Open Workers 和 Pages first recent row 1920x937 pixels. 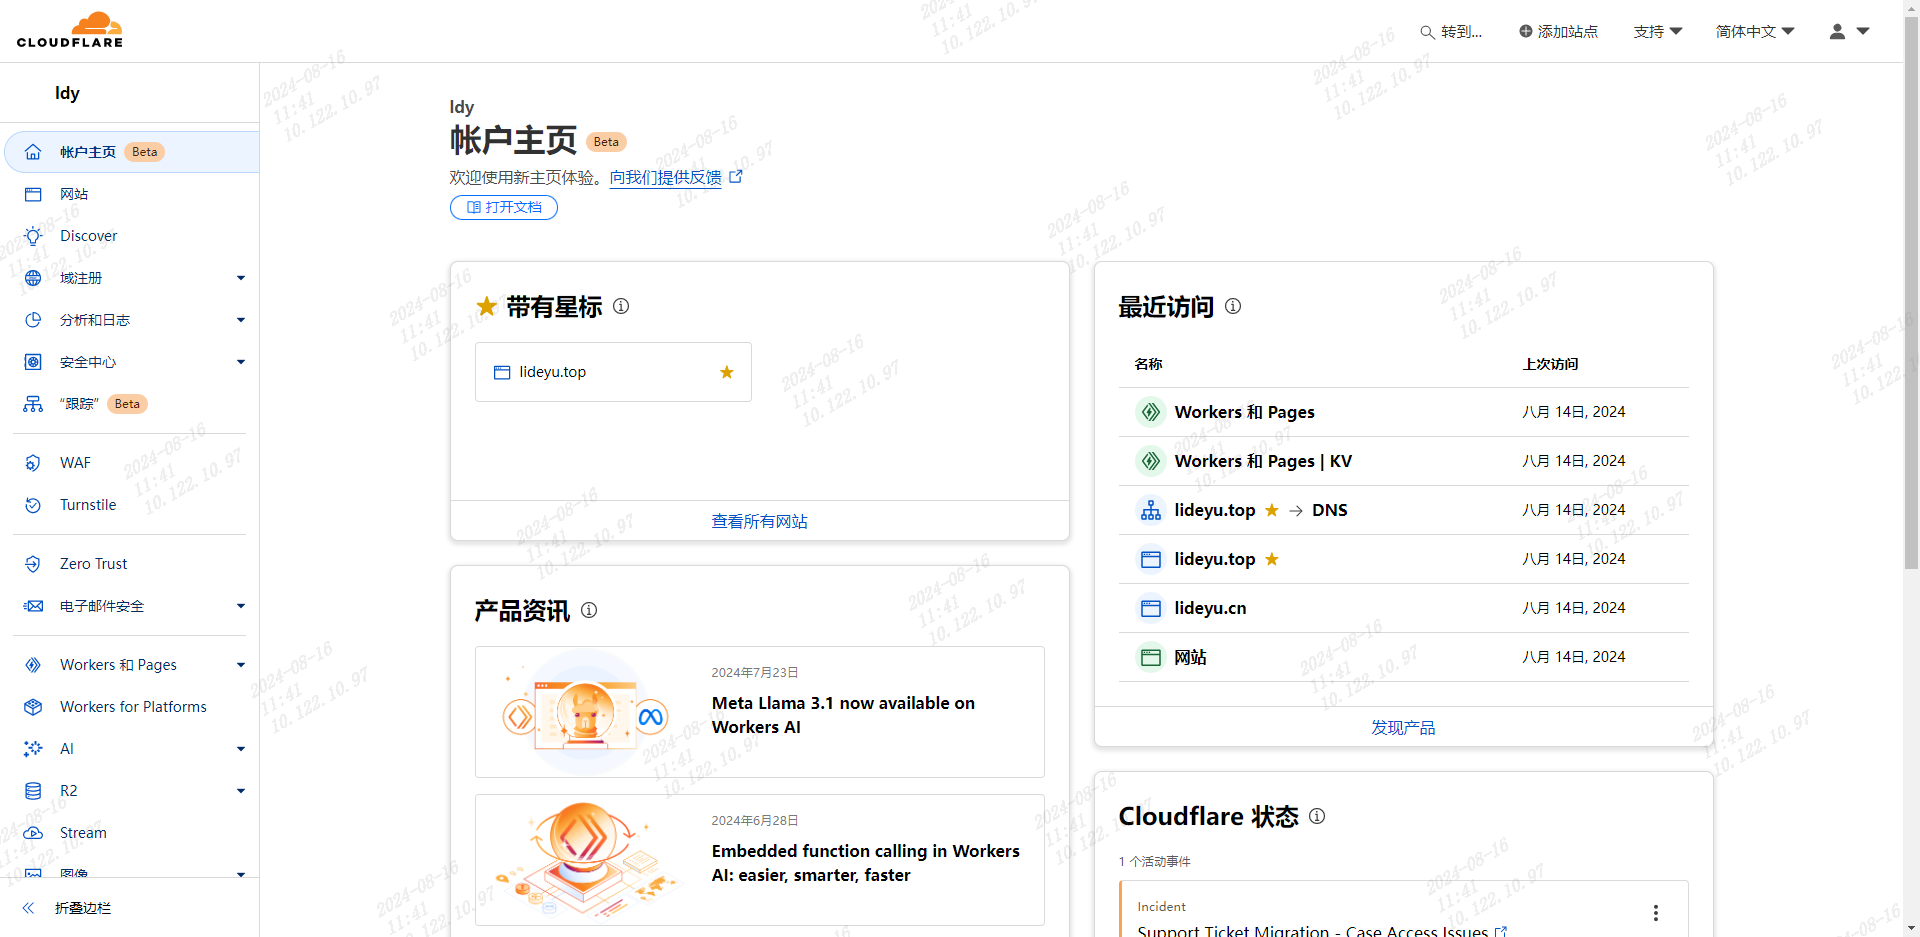pyautogui.click(x=1403, y=412)
